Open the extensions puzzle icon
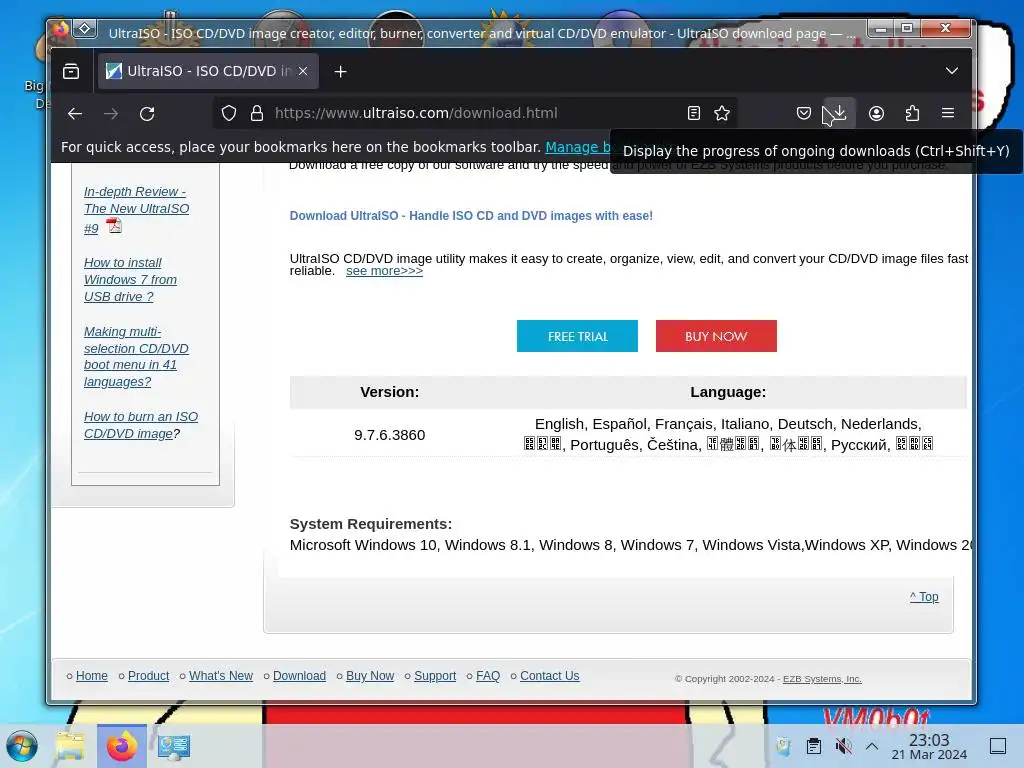Image resolution: width=1024 pixels, height=768 pixels. (x=912, y=113)
